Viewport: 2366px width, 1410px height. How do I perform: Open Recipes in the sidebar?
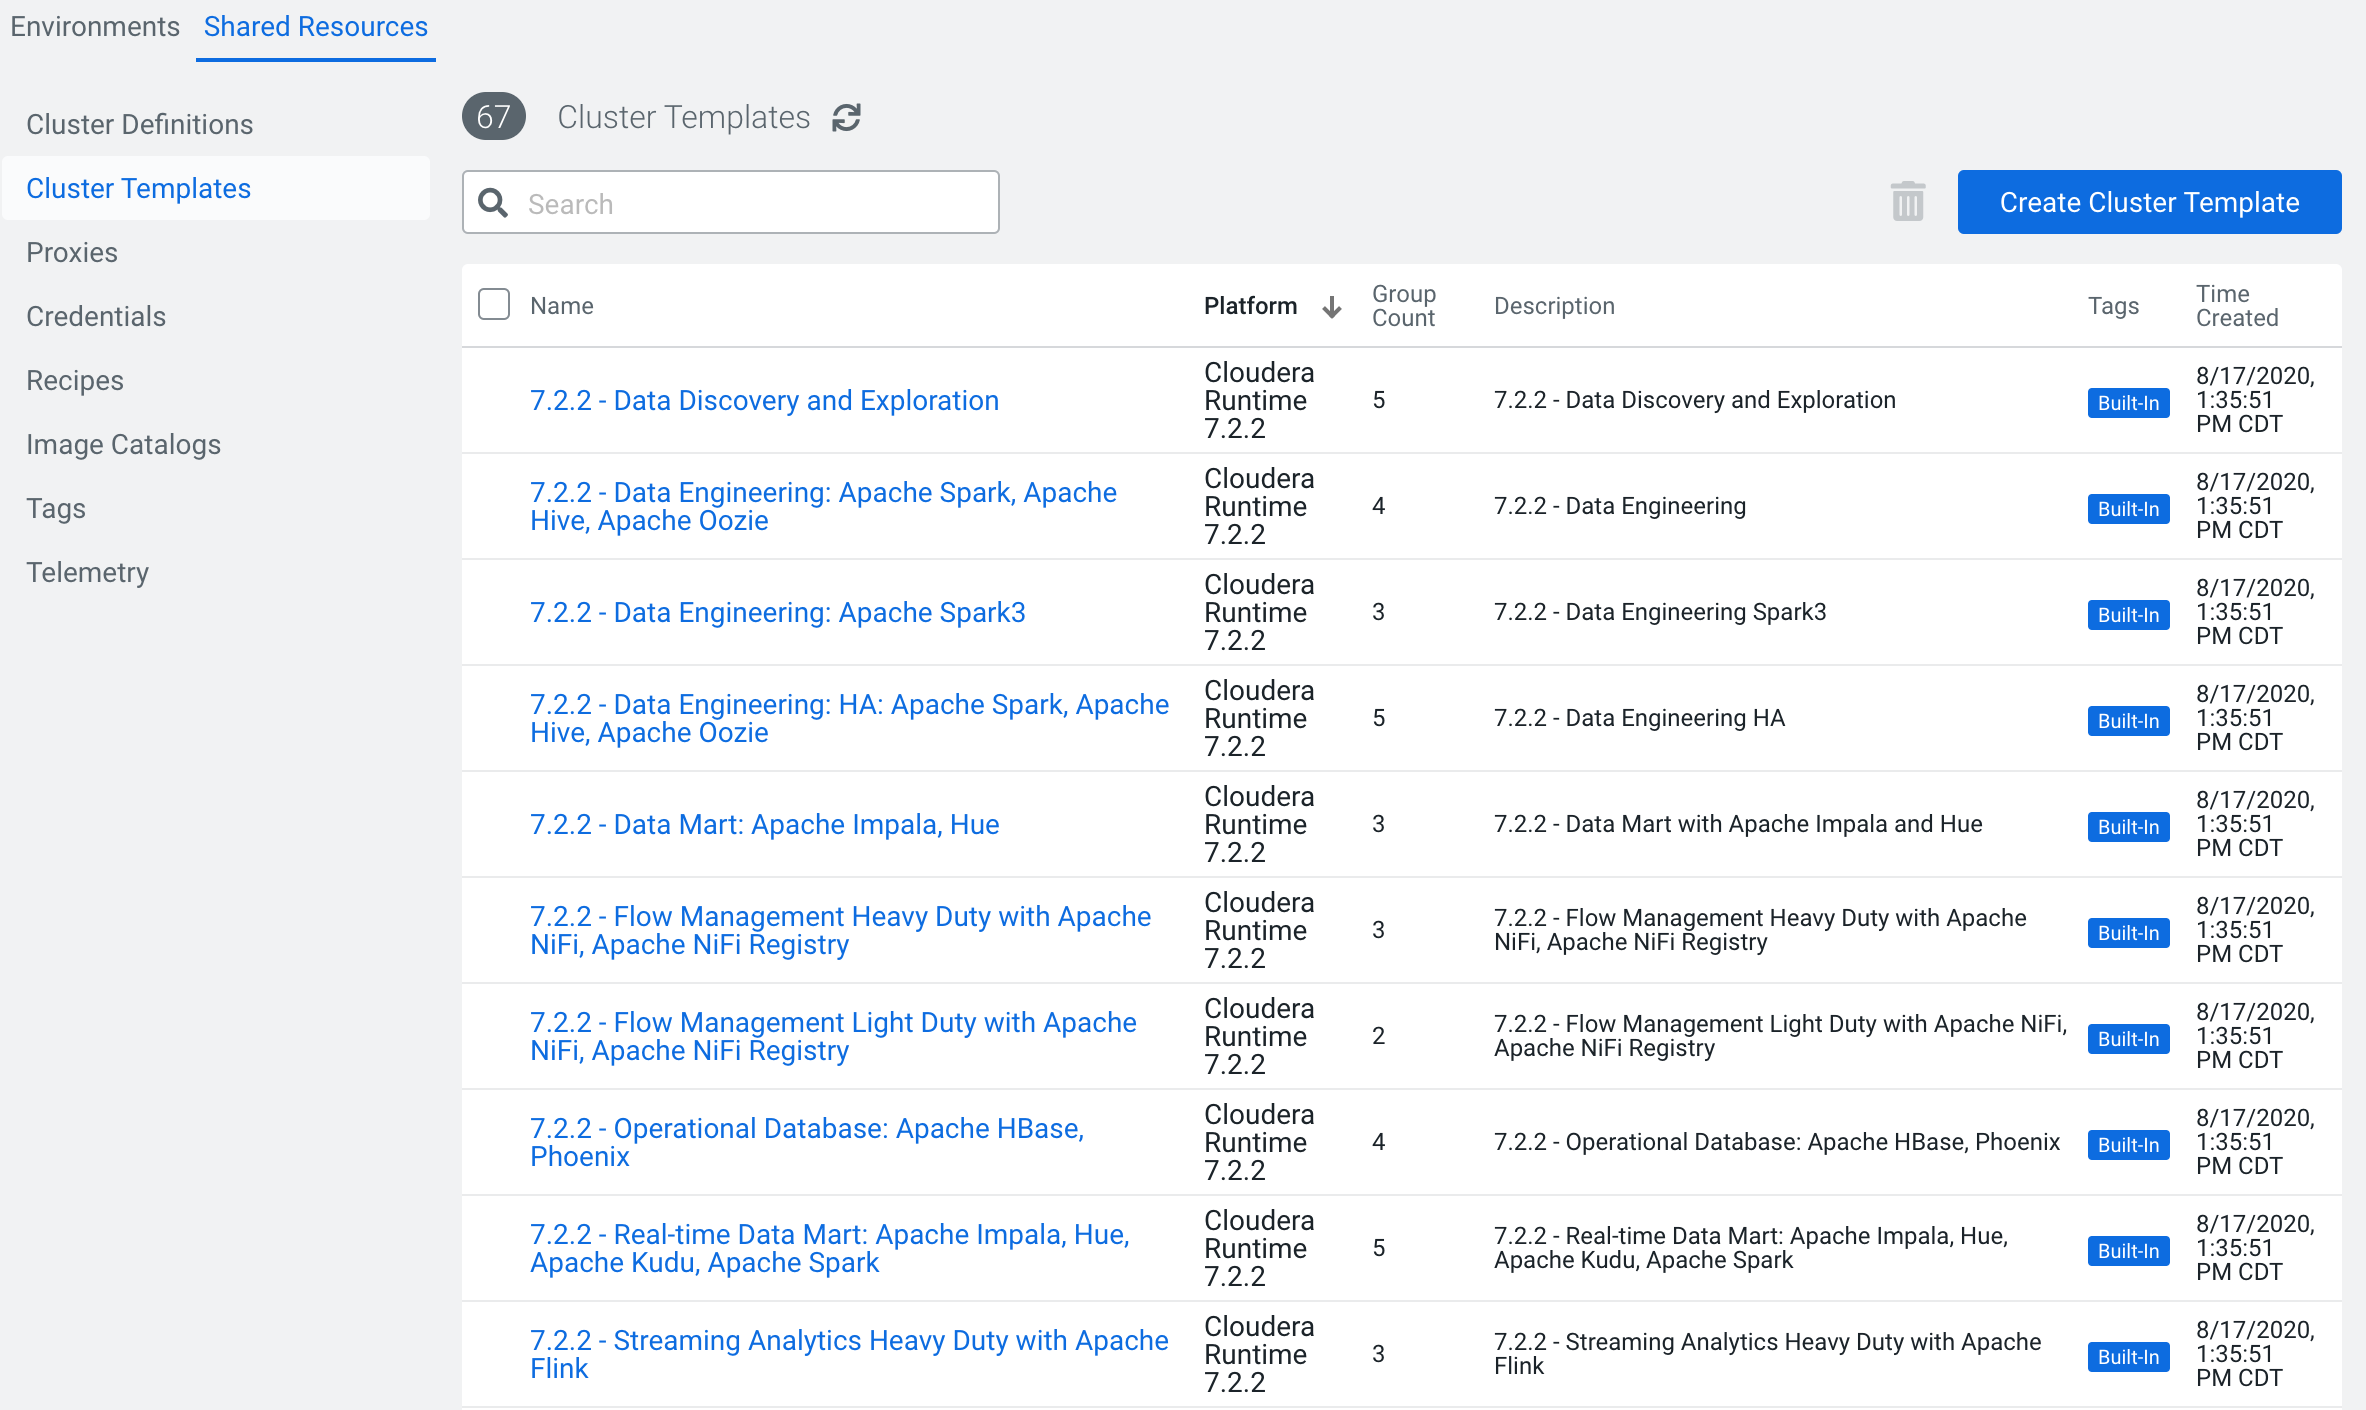point(75,380)
